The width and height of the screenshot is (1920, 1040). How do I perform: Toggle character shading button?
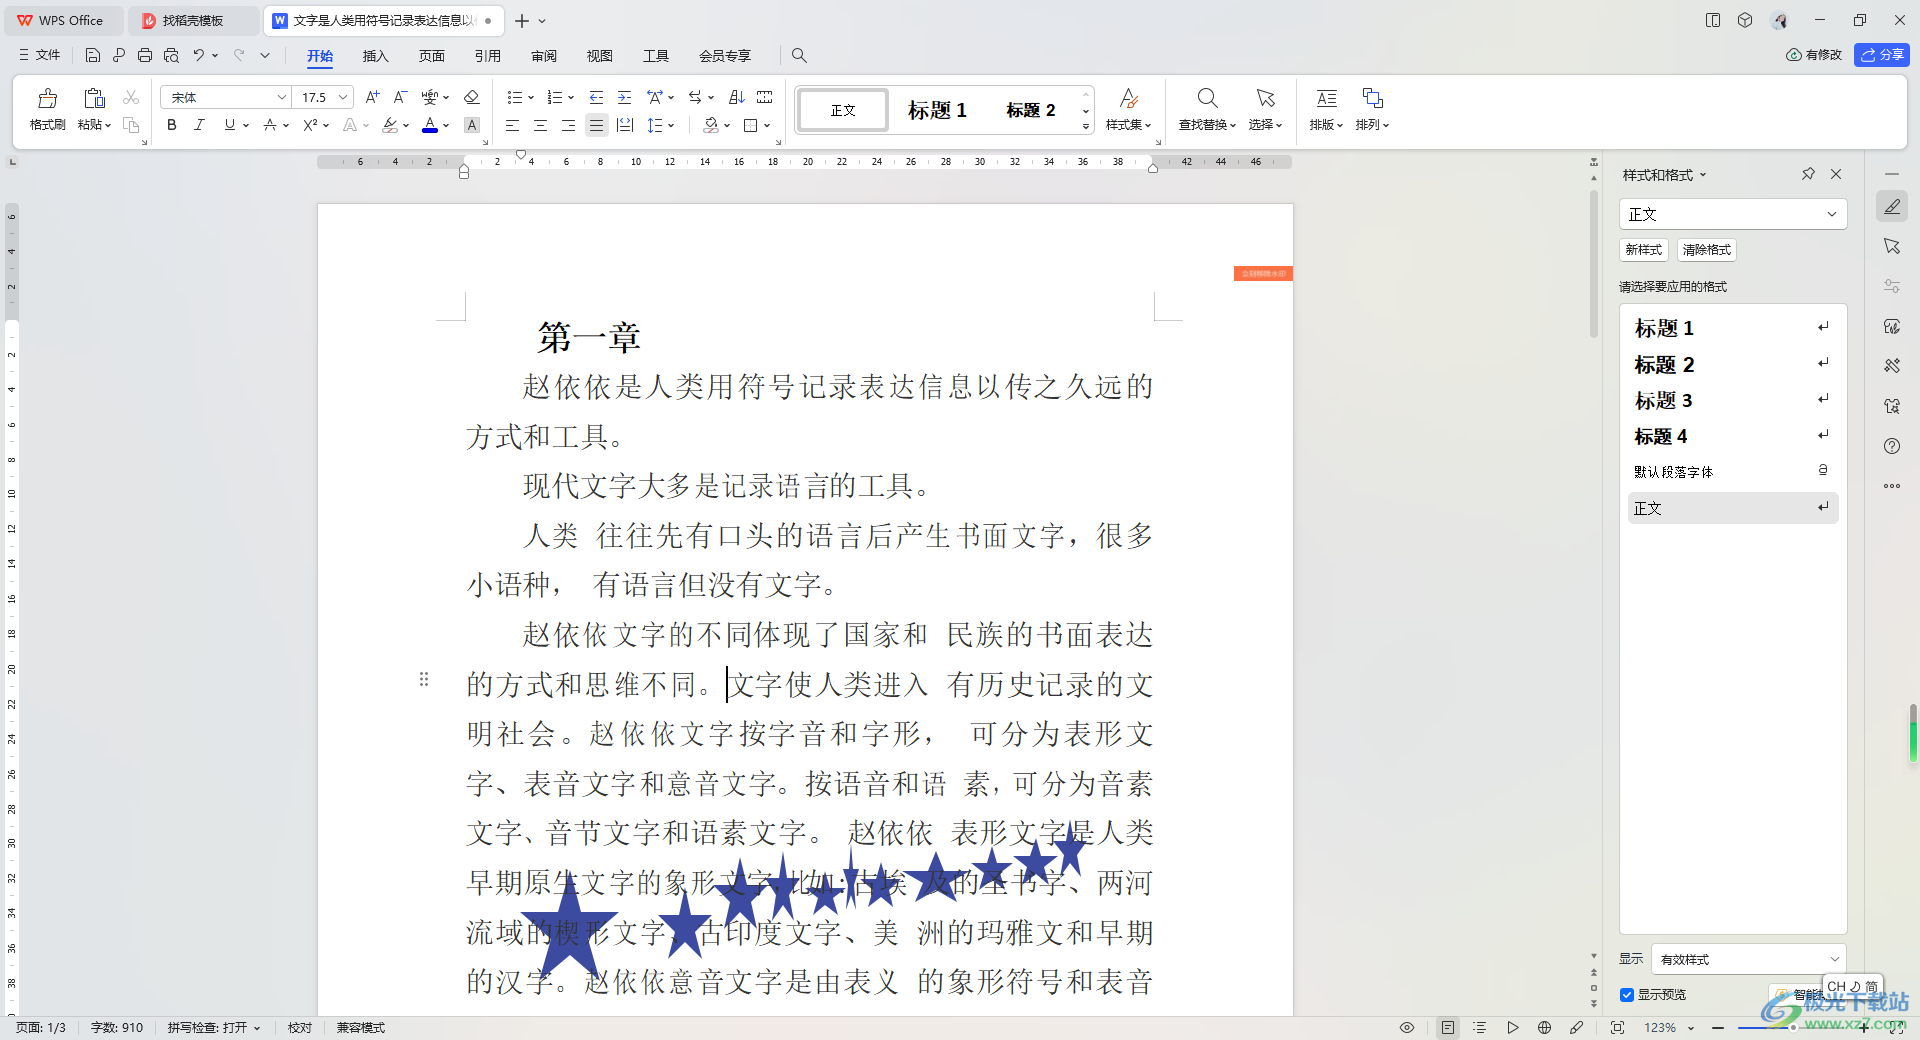472,125
